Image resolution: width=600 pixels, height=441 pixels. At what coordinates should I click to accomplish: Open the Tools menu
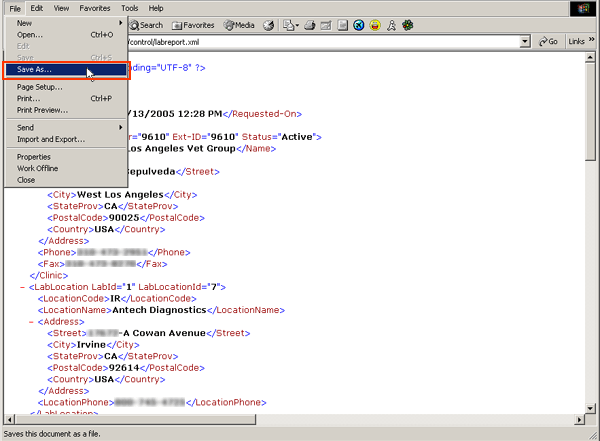[130, 8]
